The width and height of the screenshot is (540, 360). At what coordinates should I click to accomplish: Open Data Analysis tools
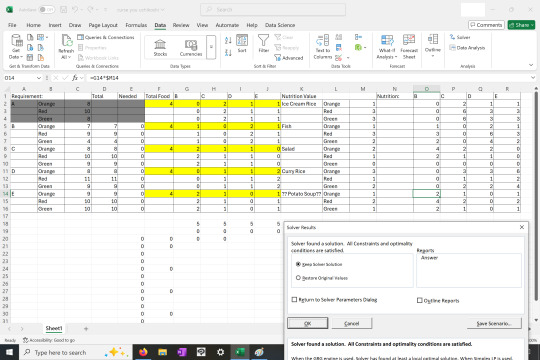click(467, 48)
